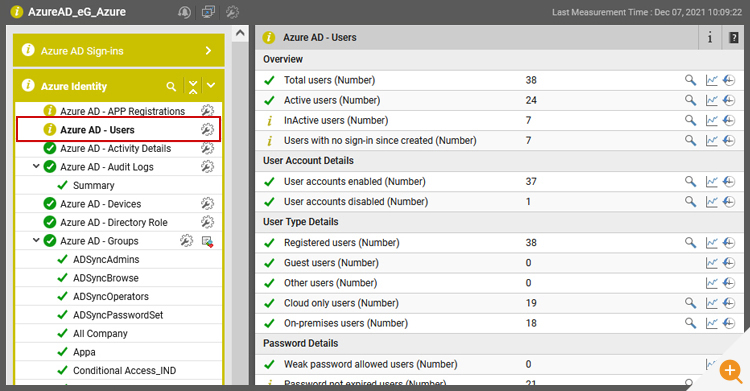This screenshot has width=750, height=391.
Task: Show graph for User accounts disabled
Action: 711,201
